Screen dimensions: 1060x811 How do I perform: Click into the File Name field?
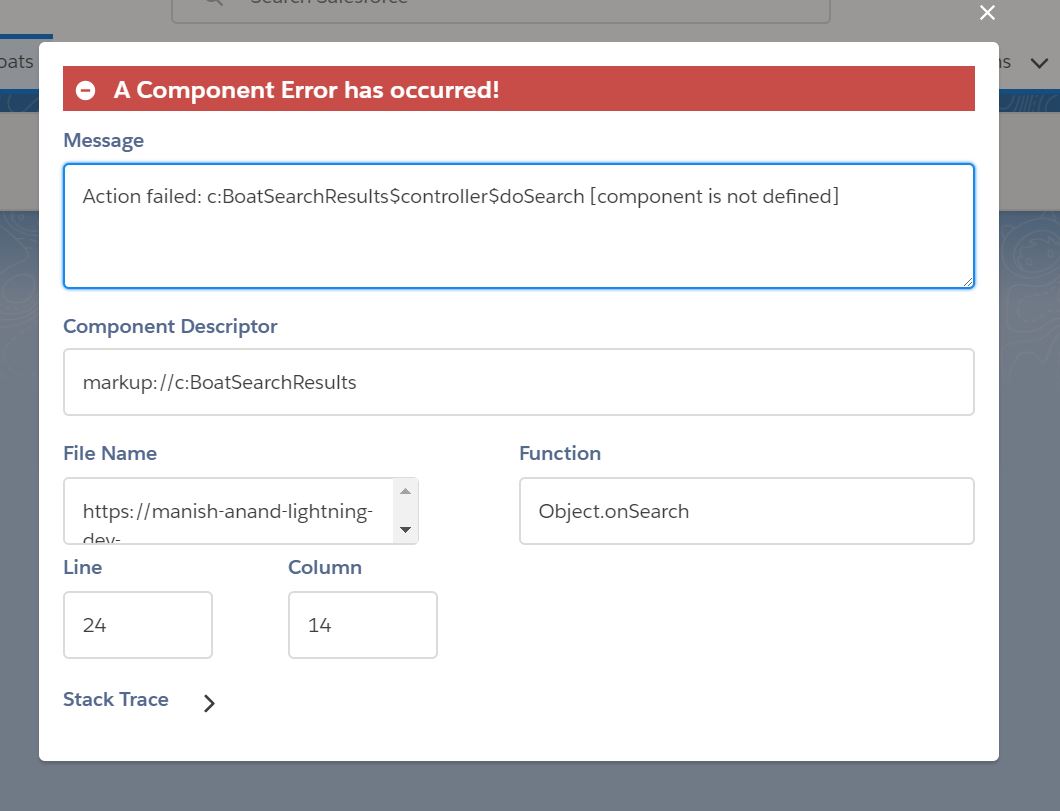pyautogui.click(x=230, y=511)
